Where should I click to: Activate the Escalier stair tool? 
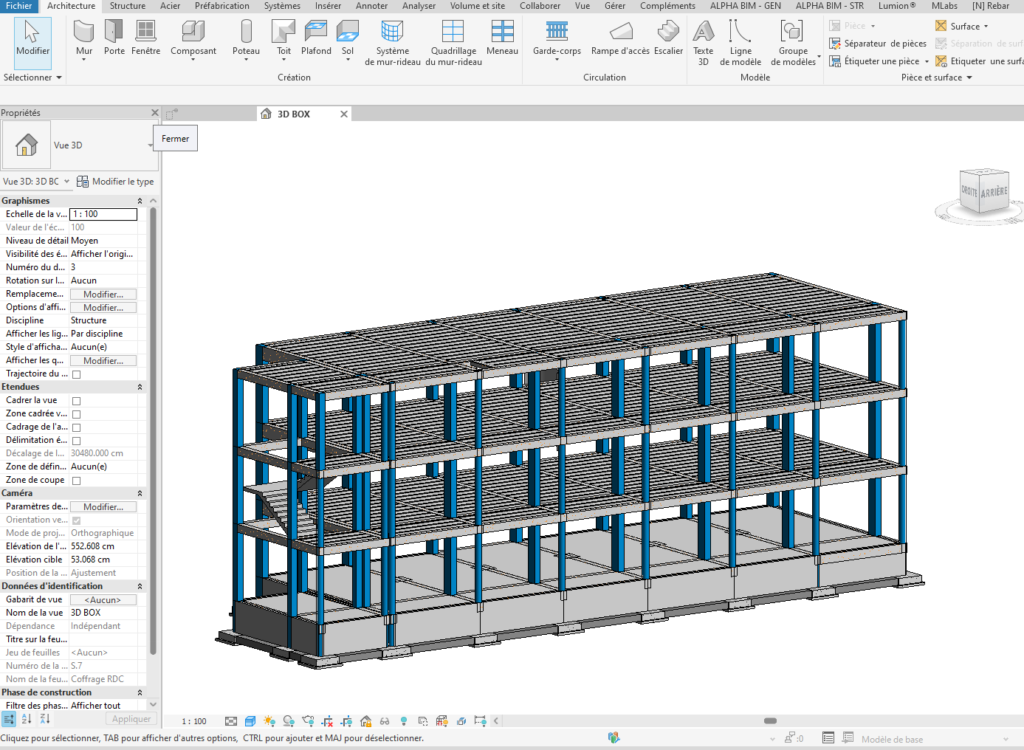click(668, 38)
